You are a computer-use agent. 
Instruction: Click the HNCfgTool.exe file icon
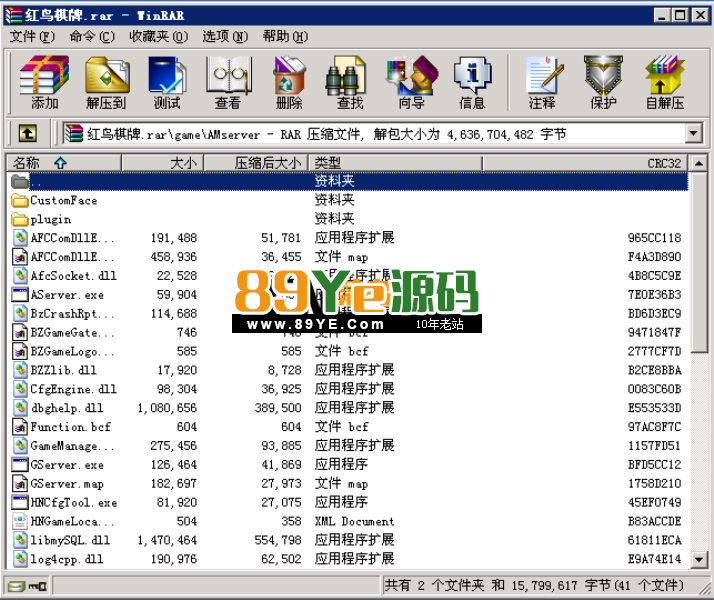pos(20,502)
